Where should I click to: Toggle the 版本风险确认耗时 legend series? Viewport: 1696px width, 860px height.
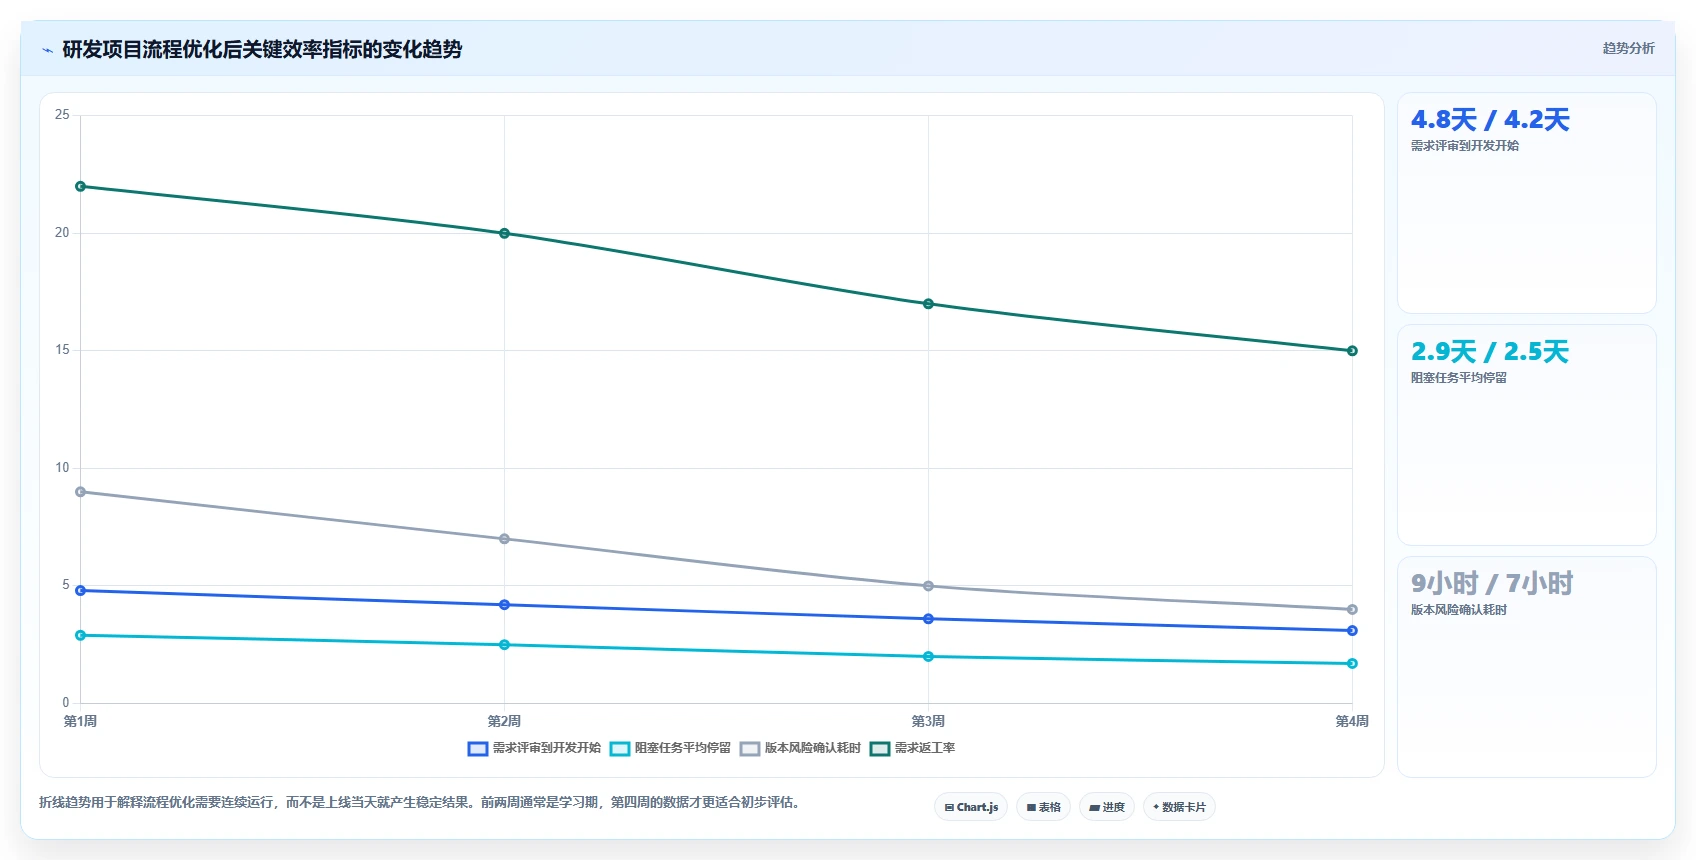tap(800, 748)
